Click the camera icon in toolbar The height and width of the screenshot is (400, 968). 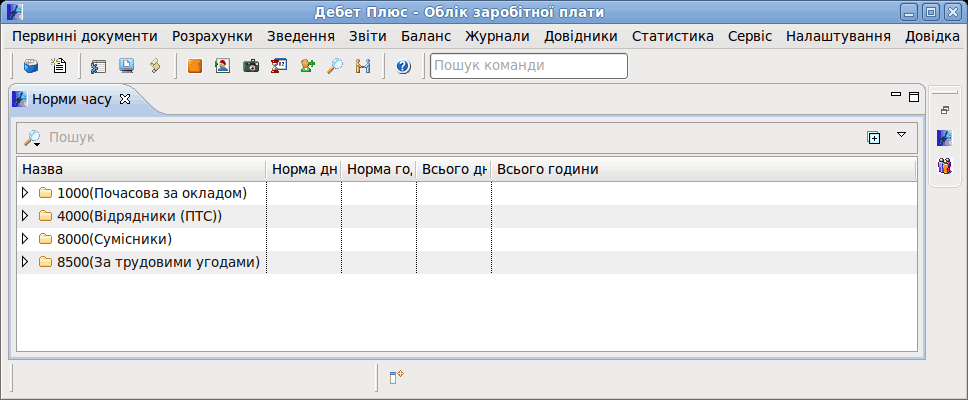(251, 66)
